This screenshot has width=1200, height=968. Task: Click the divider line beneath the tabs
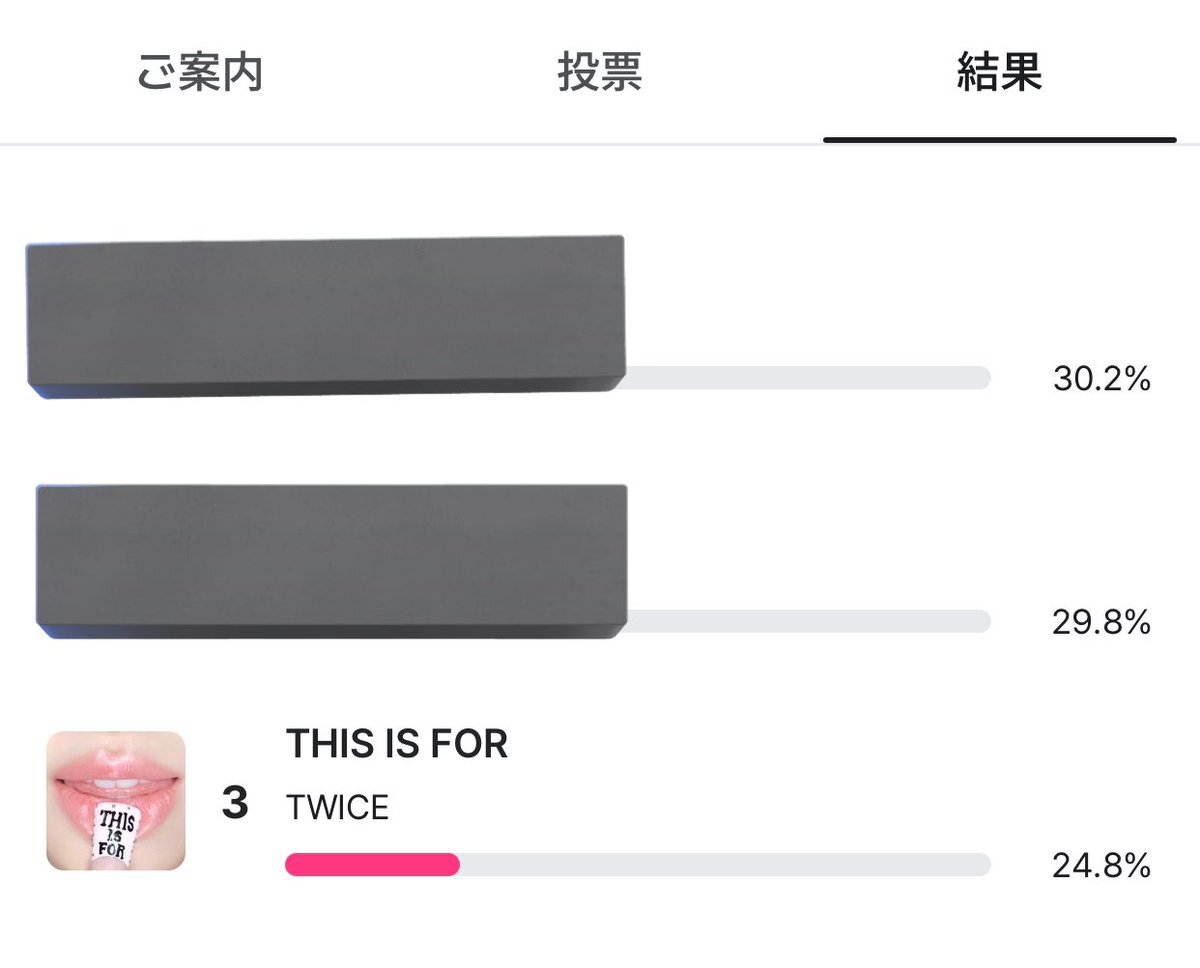point(600,145)
